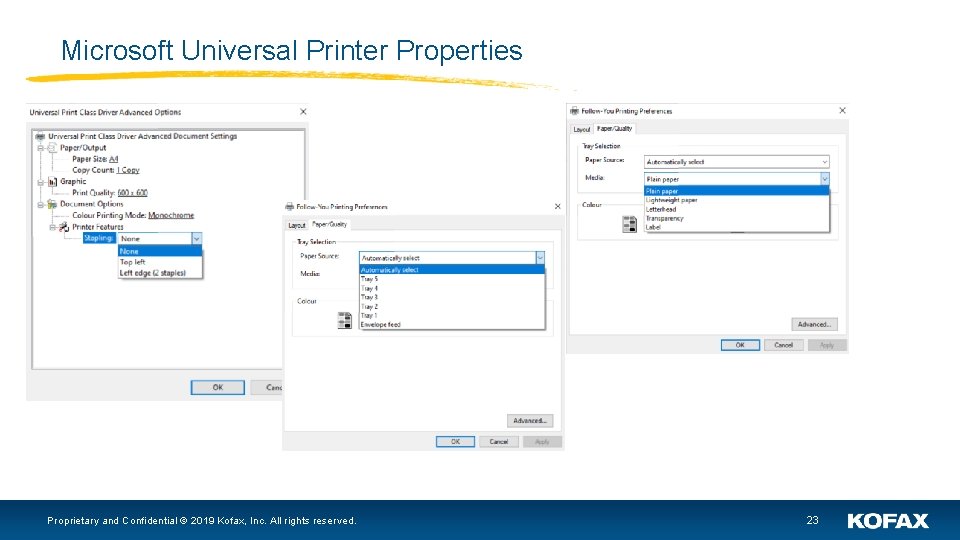Collapse the Document Options tree branch
The image size is (960, 540).
pyautogui.click(x=40, y=204)
